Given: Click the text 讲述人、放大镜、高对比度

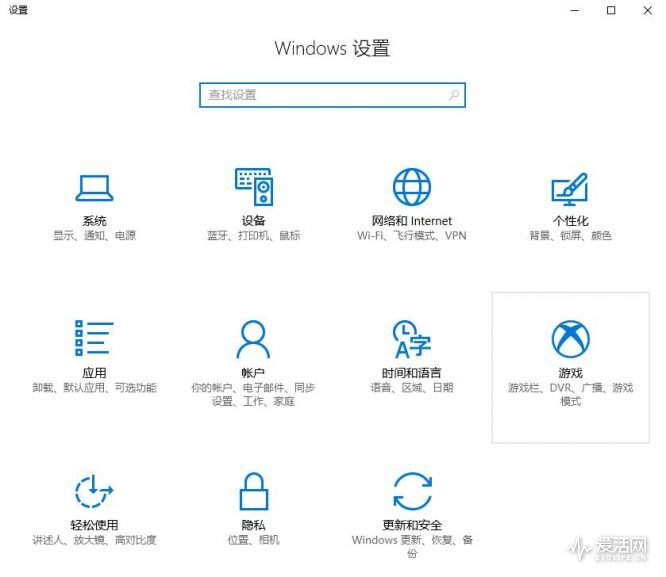Looking at the screenshot, I should point(94,540).
